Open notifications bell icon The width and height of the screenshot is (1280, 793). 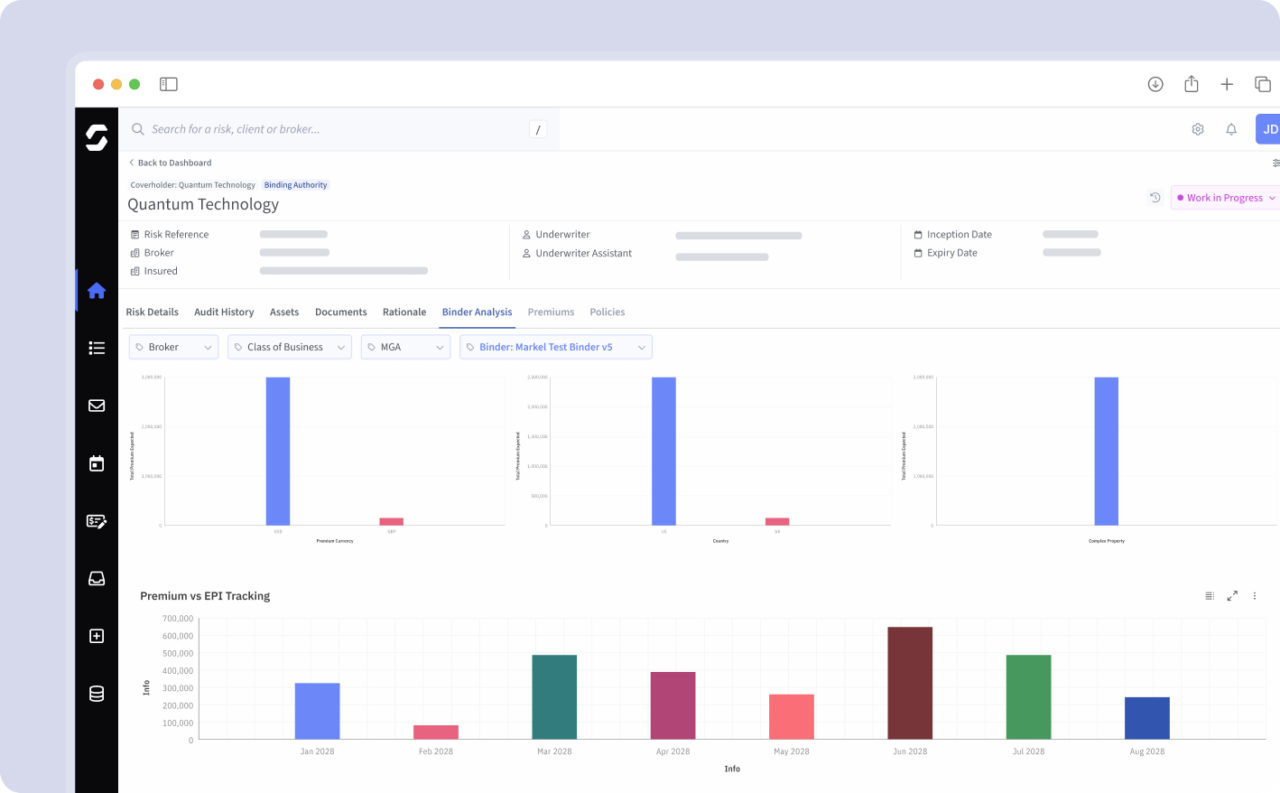point(1232,129)
